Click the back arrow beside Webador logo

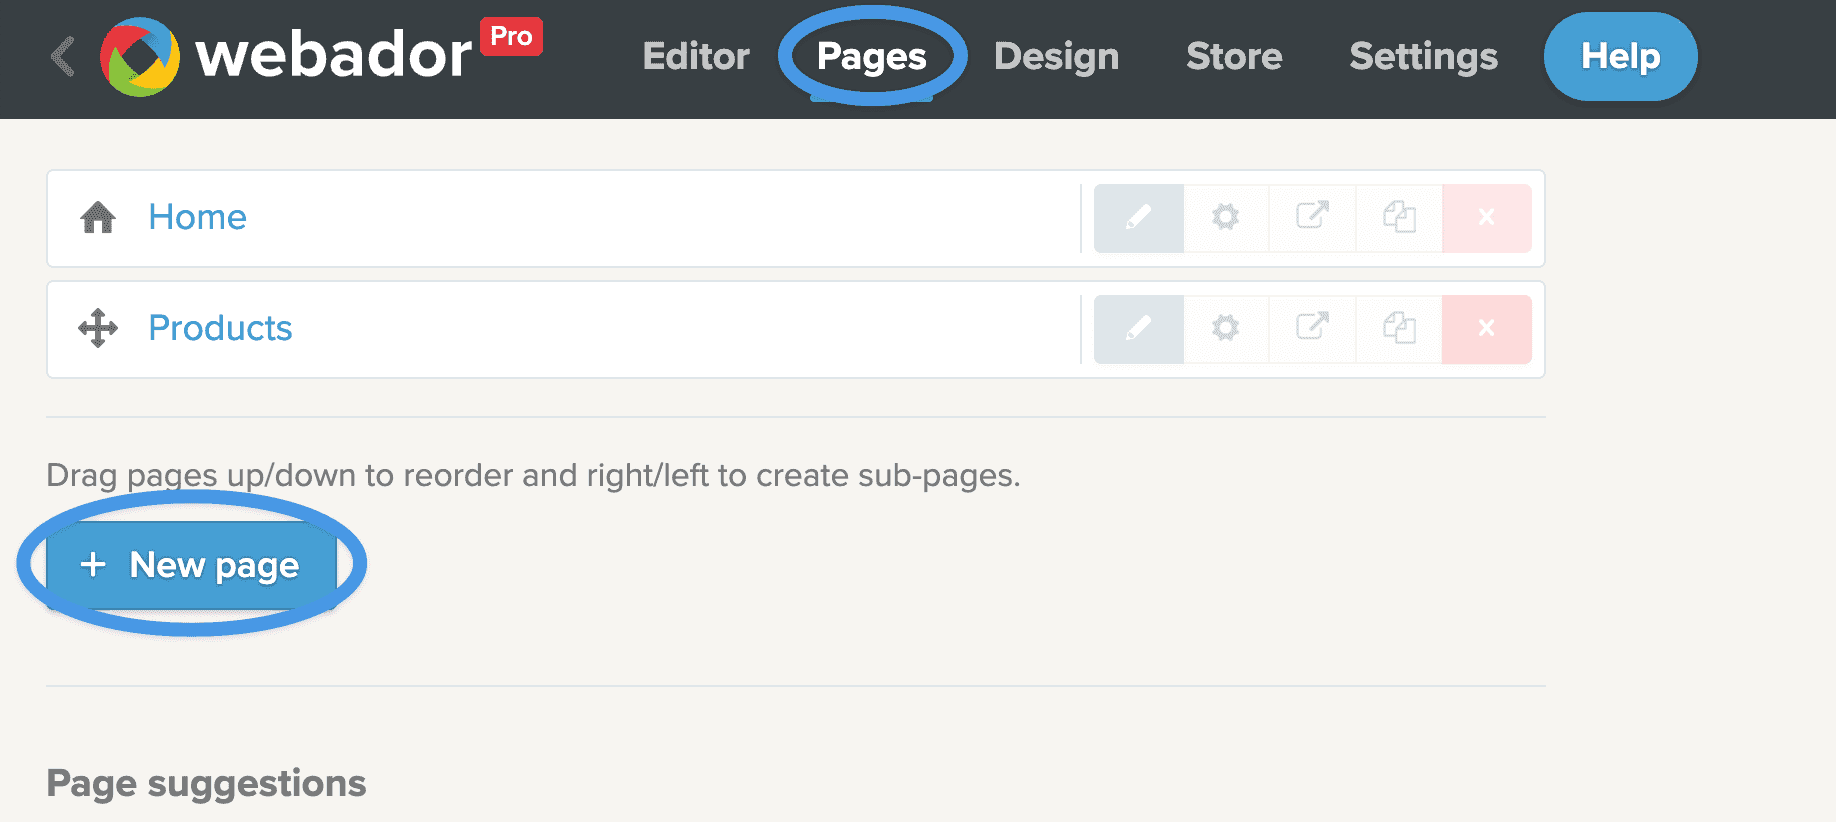point(63,56)
